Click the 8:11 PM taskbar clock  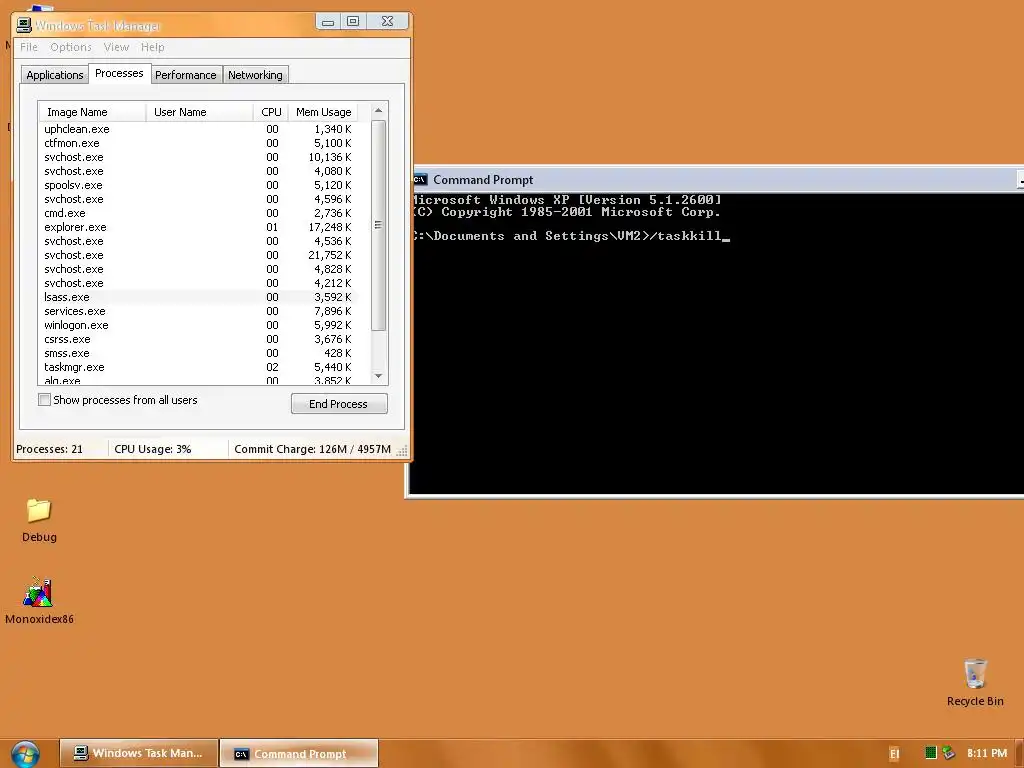coord(987,753)
